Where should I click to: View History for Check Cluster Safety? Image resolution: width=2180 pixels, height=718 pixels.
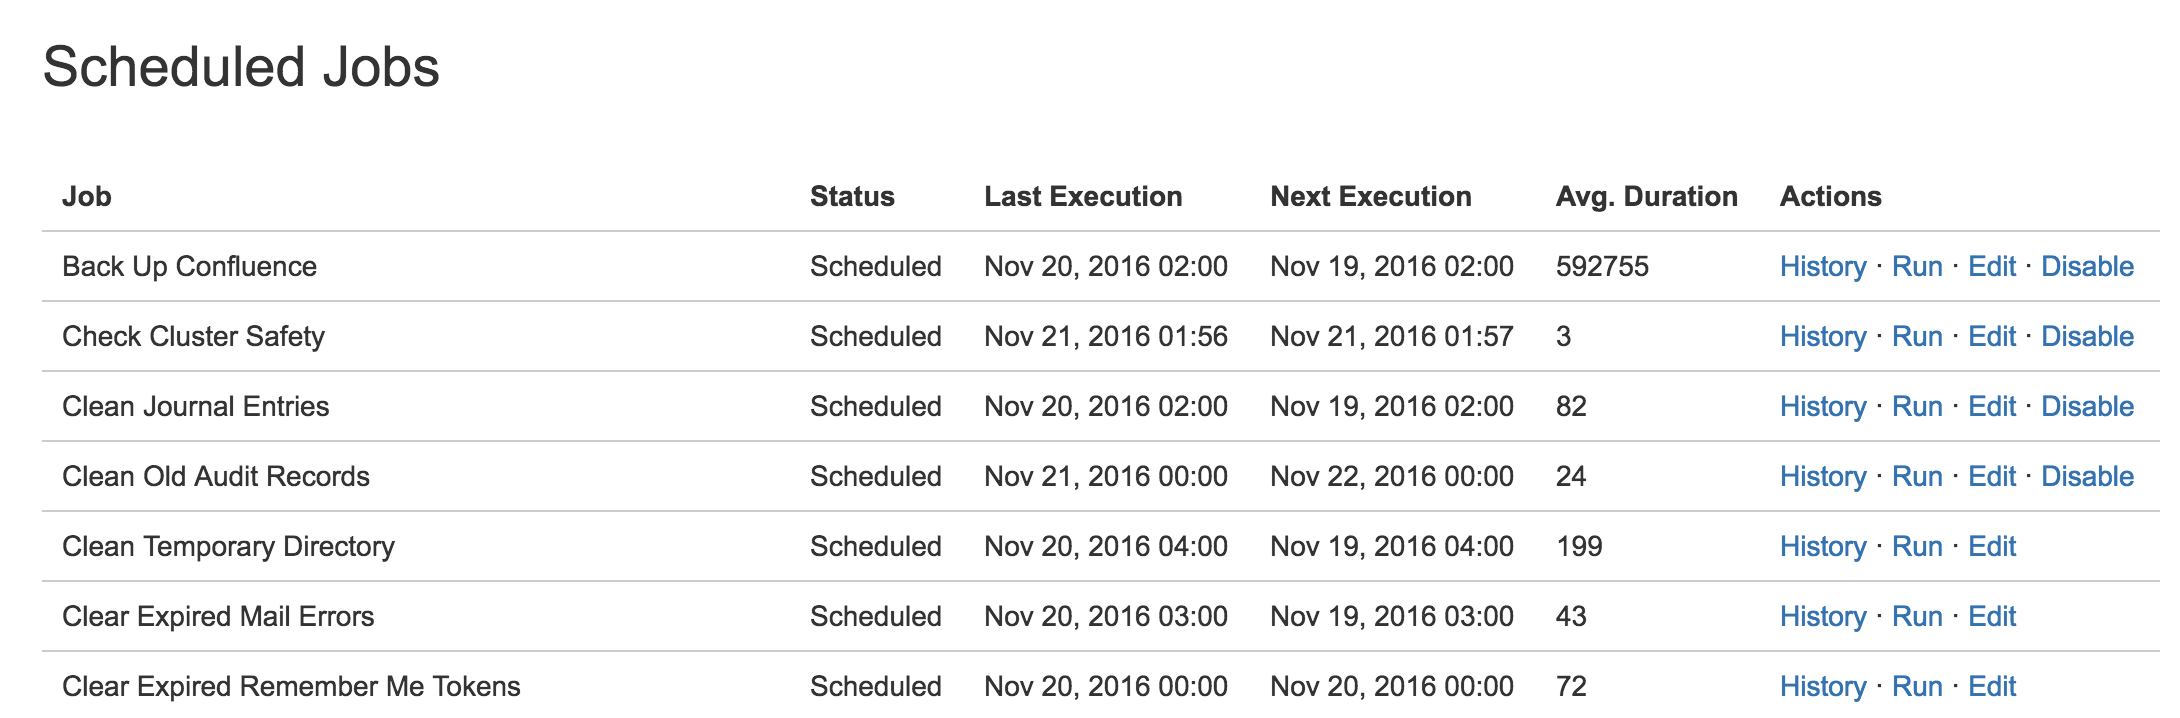1823,336
